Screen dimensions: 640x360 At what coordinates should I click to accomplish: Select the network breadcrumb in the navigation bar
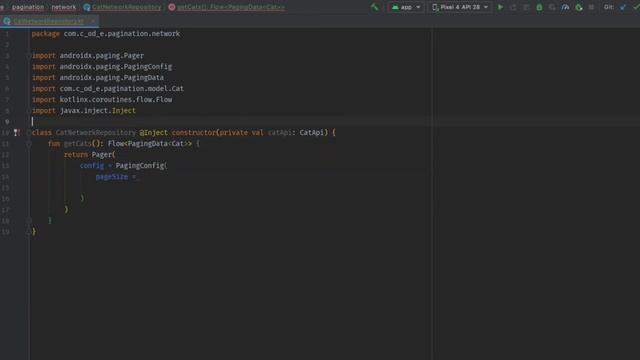point(63,7)
